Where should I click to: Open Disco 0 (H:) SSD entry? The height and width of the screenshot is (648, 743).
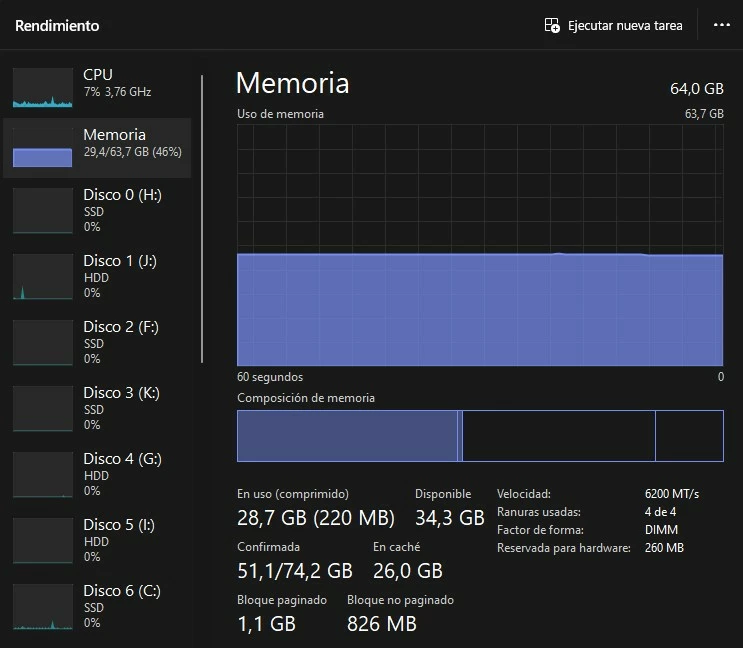point(97,210)
